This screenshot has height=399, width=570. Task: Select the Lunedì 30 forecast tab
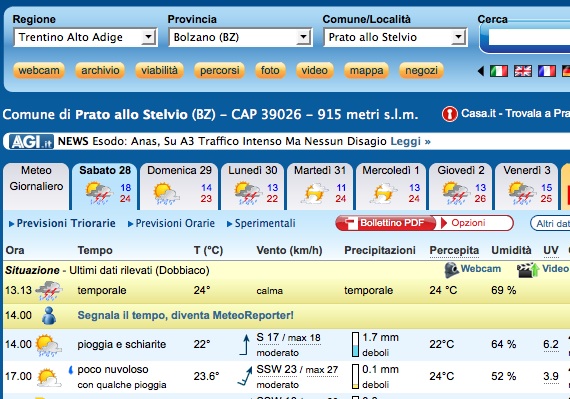(253, 186)
